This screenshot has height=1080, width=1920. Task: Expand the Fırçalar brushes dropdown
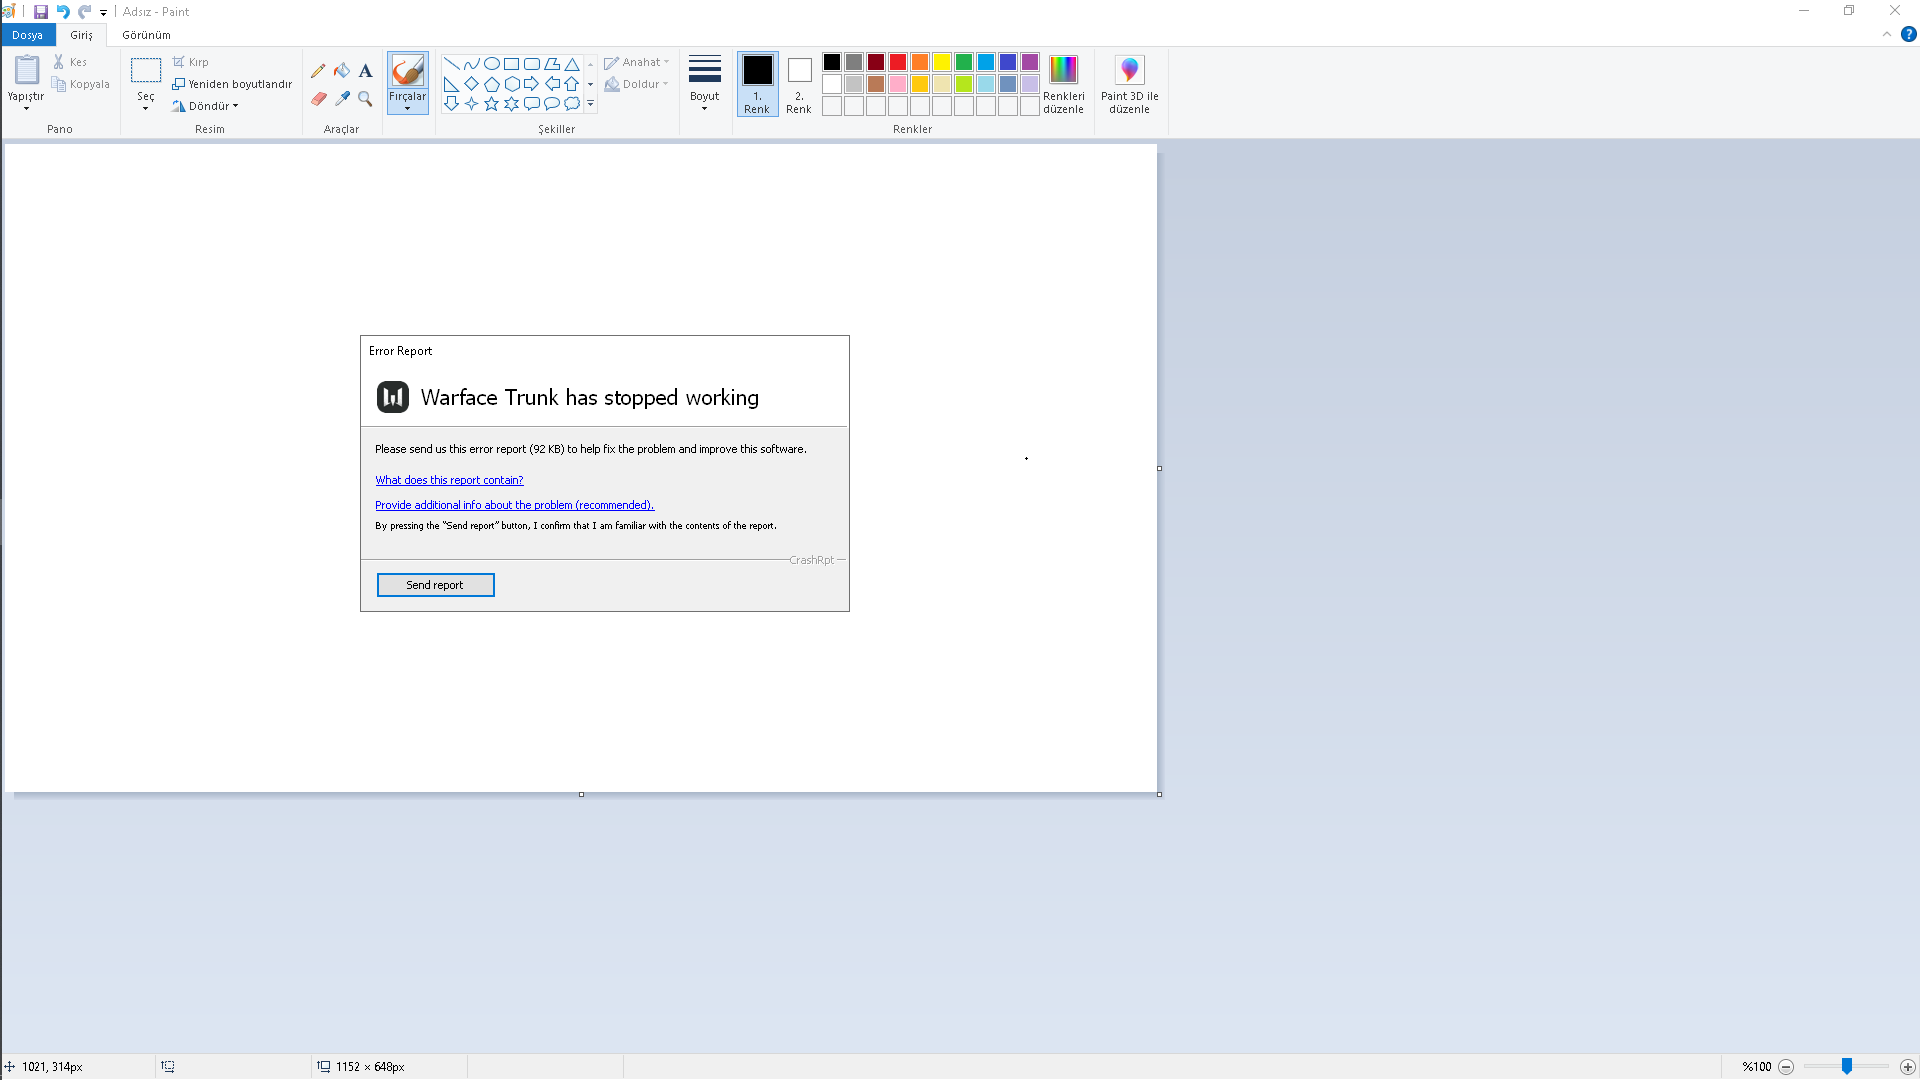(407, 103)
